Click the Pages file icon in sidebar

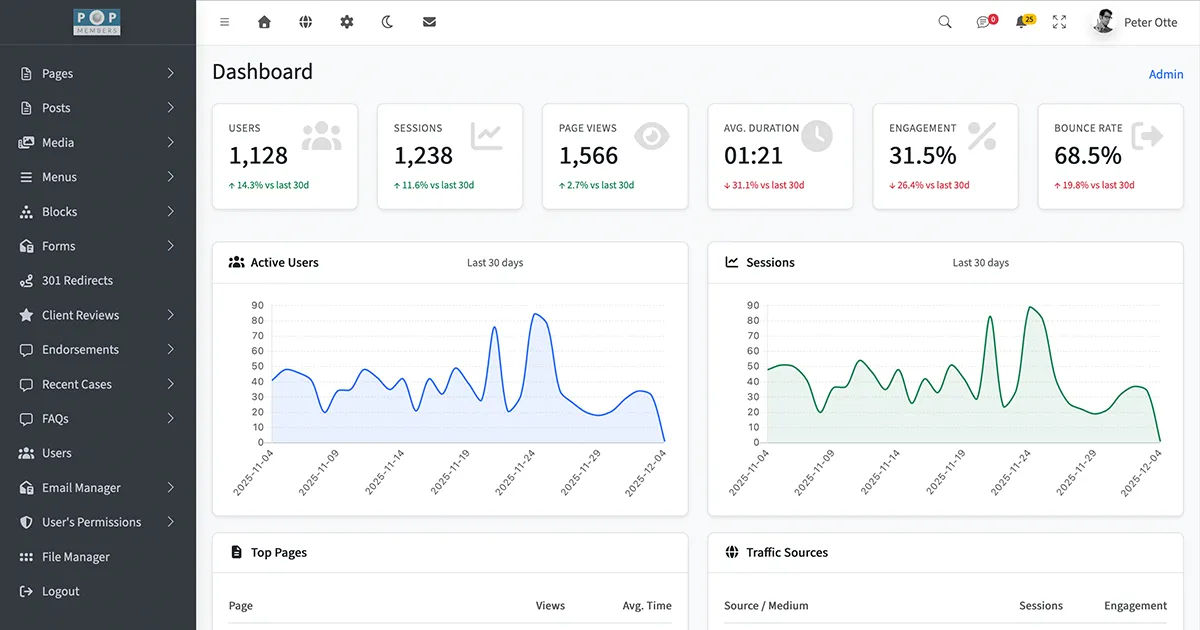(x=26, y=74)
